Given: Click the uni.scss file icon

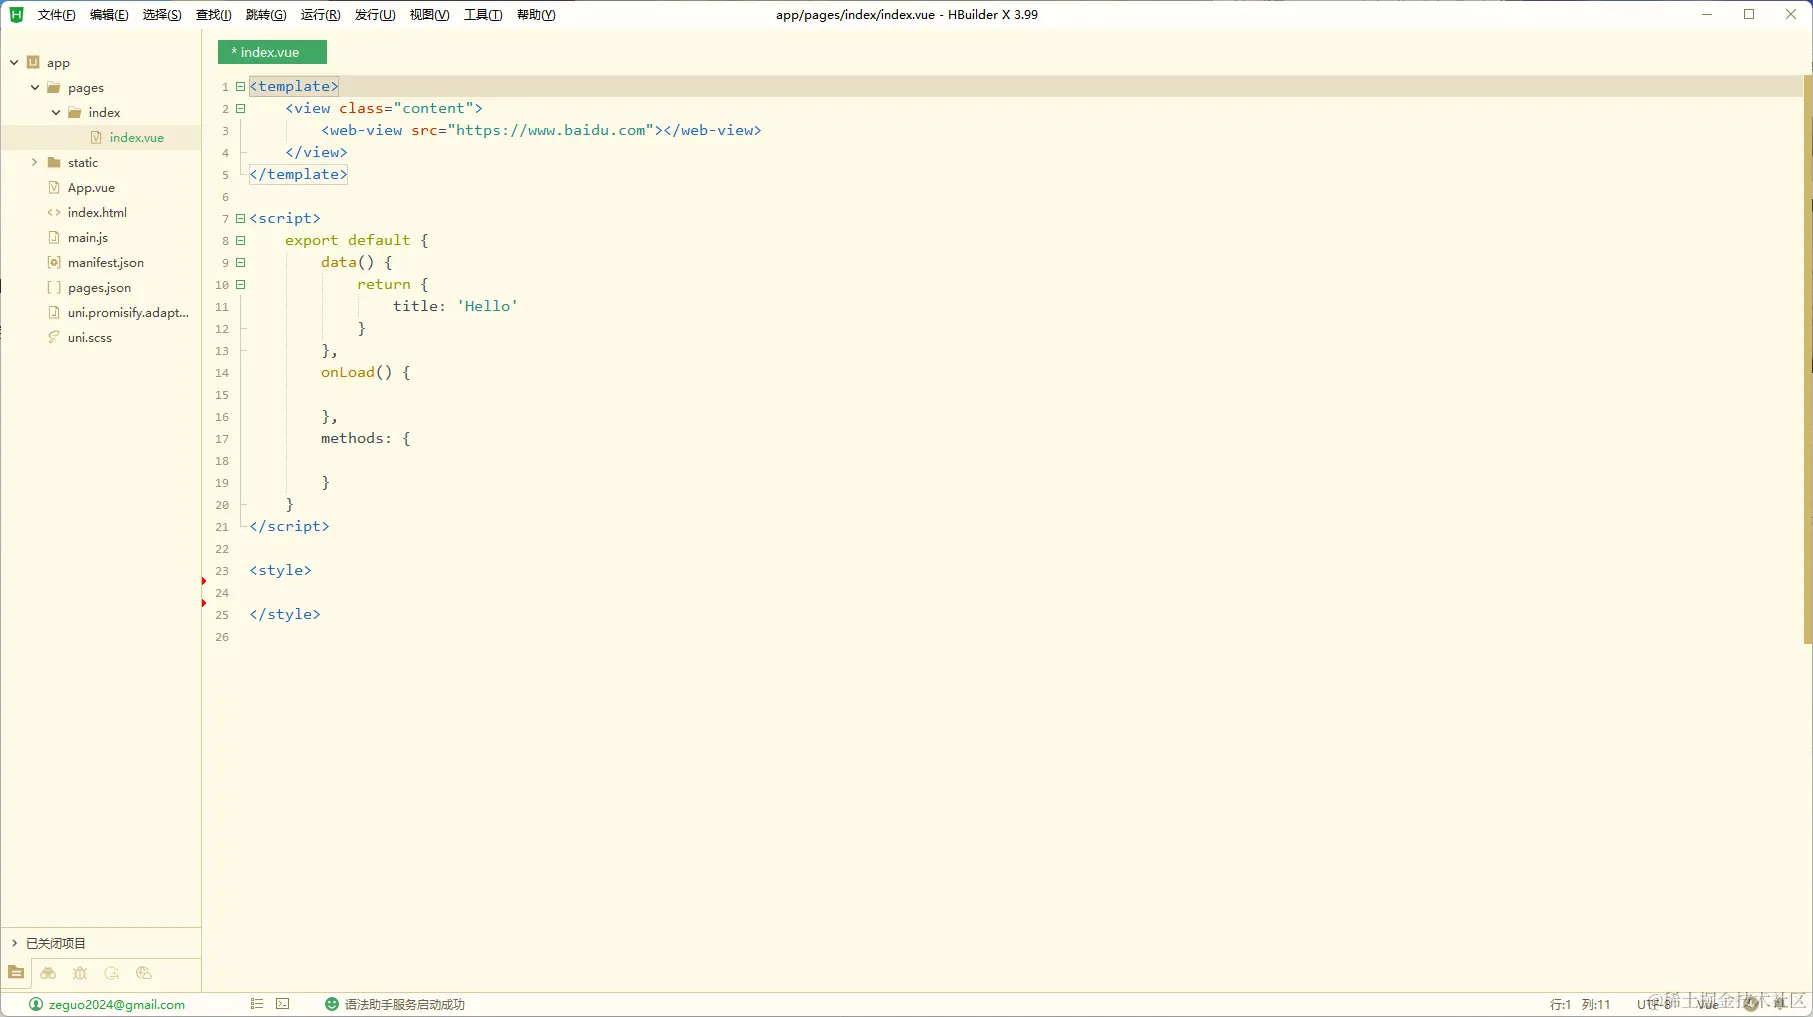Looking at the screenshot, I should pos(54,338).
